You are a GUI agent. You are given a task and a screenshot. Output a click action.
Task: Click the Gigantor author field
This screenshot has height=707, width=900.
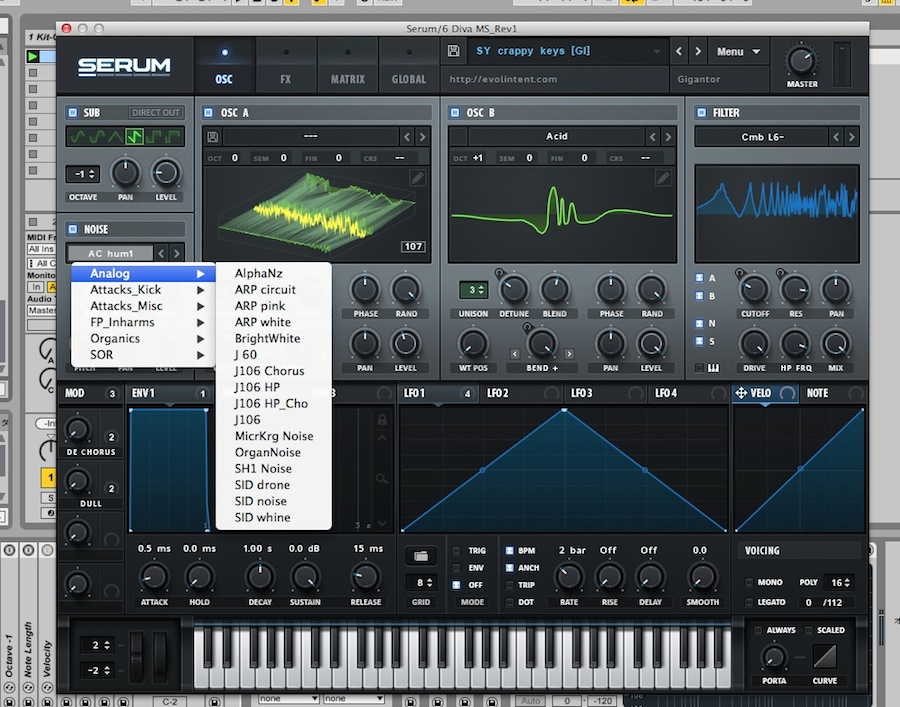point(717,79)
